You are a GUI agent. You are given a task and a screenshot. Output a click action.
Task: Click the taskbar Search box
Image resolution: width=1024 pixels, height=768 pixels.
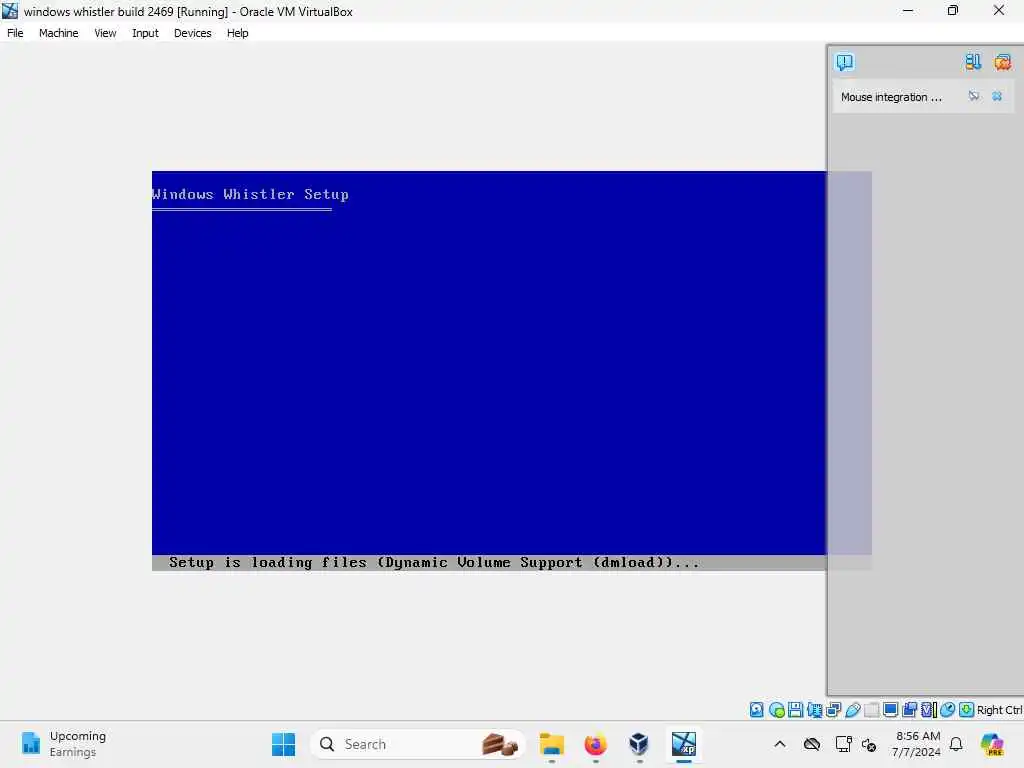point(419,744)
